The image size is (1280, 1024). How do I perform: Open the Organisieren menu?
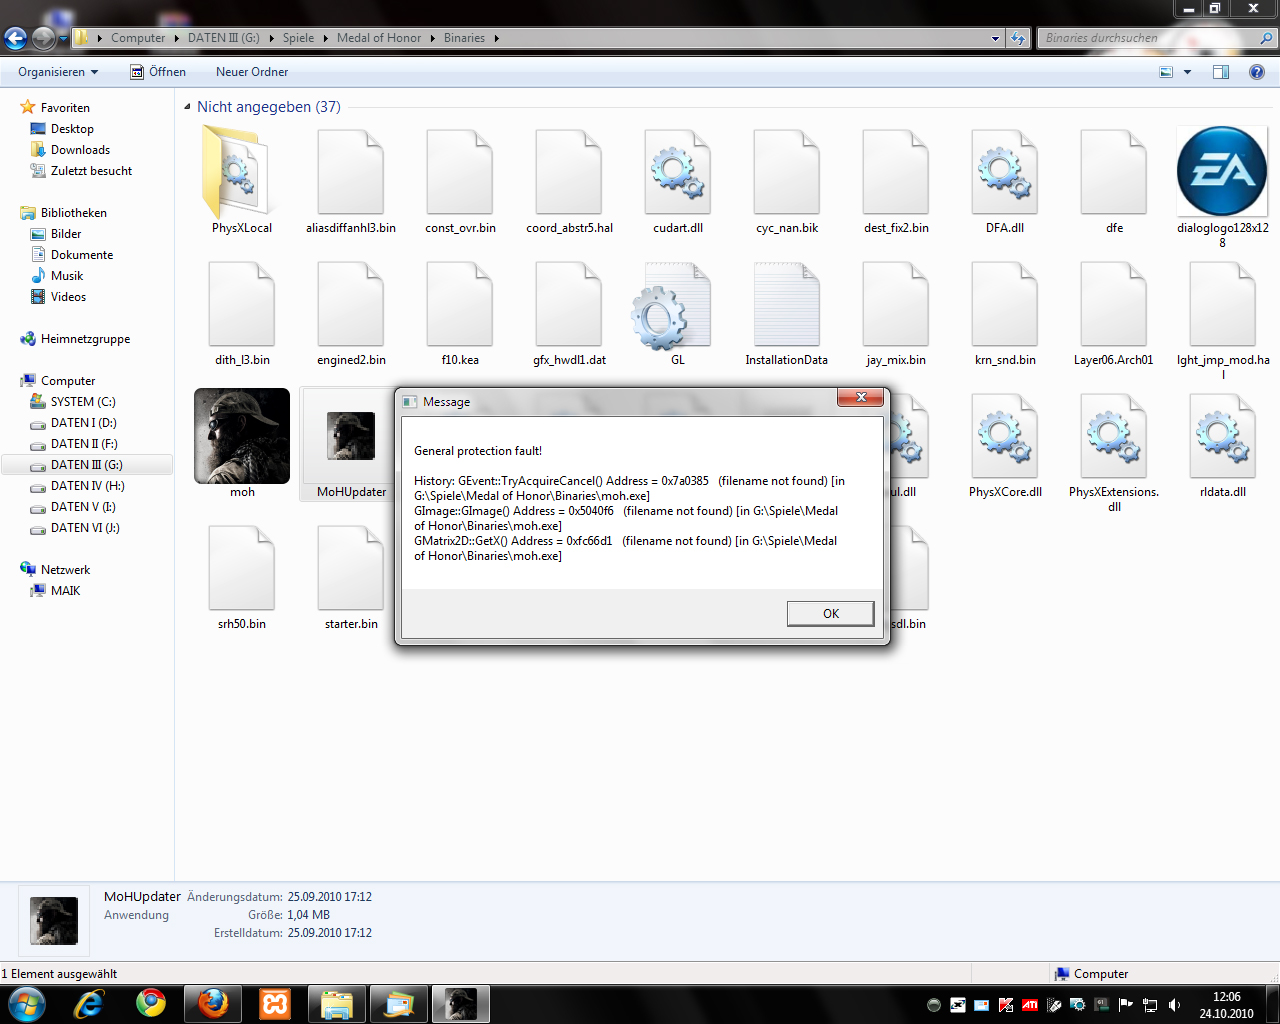[58, 72]
